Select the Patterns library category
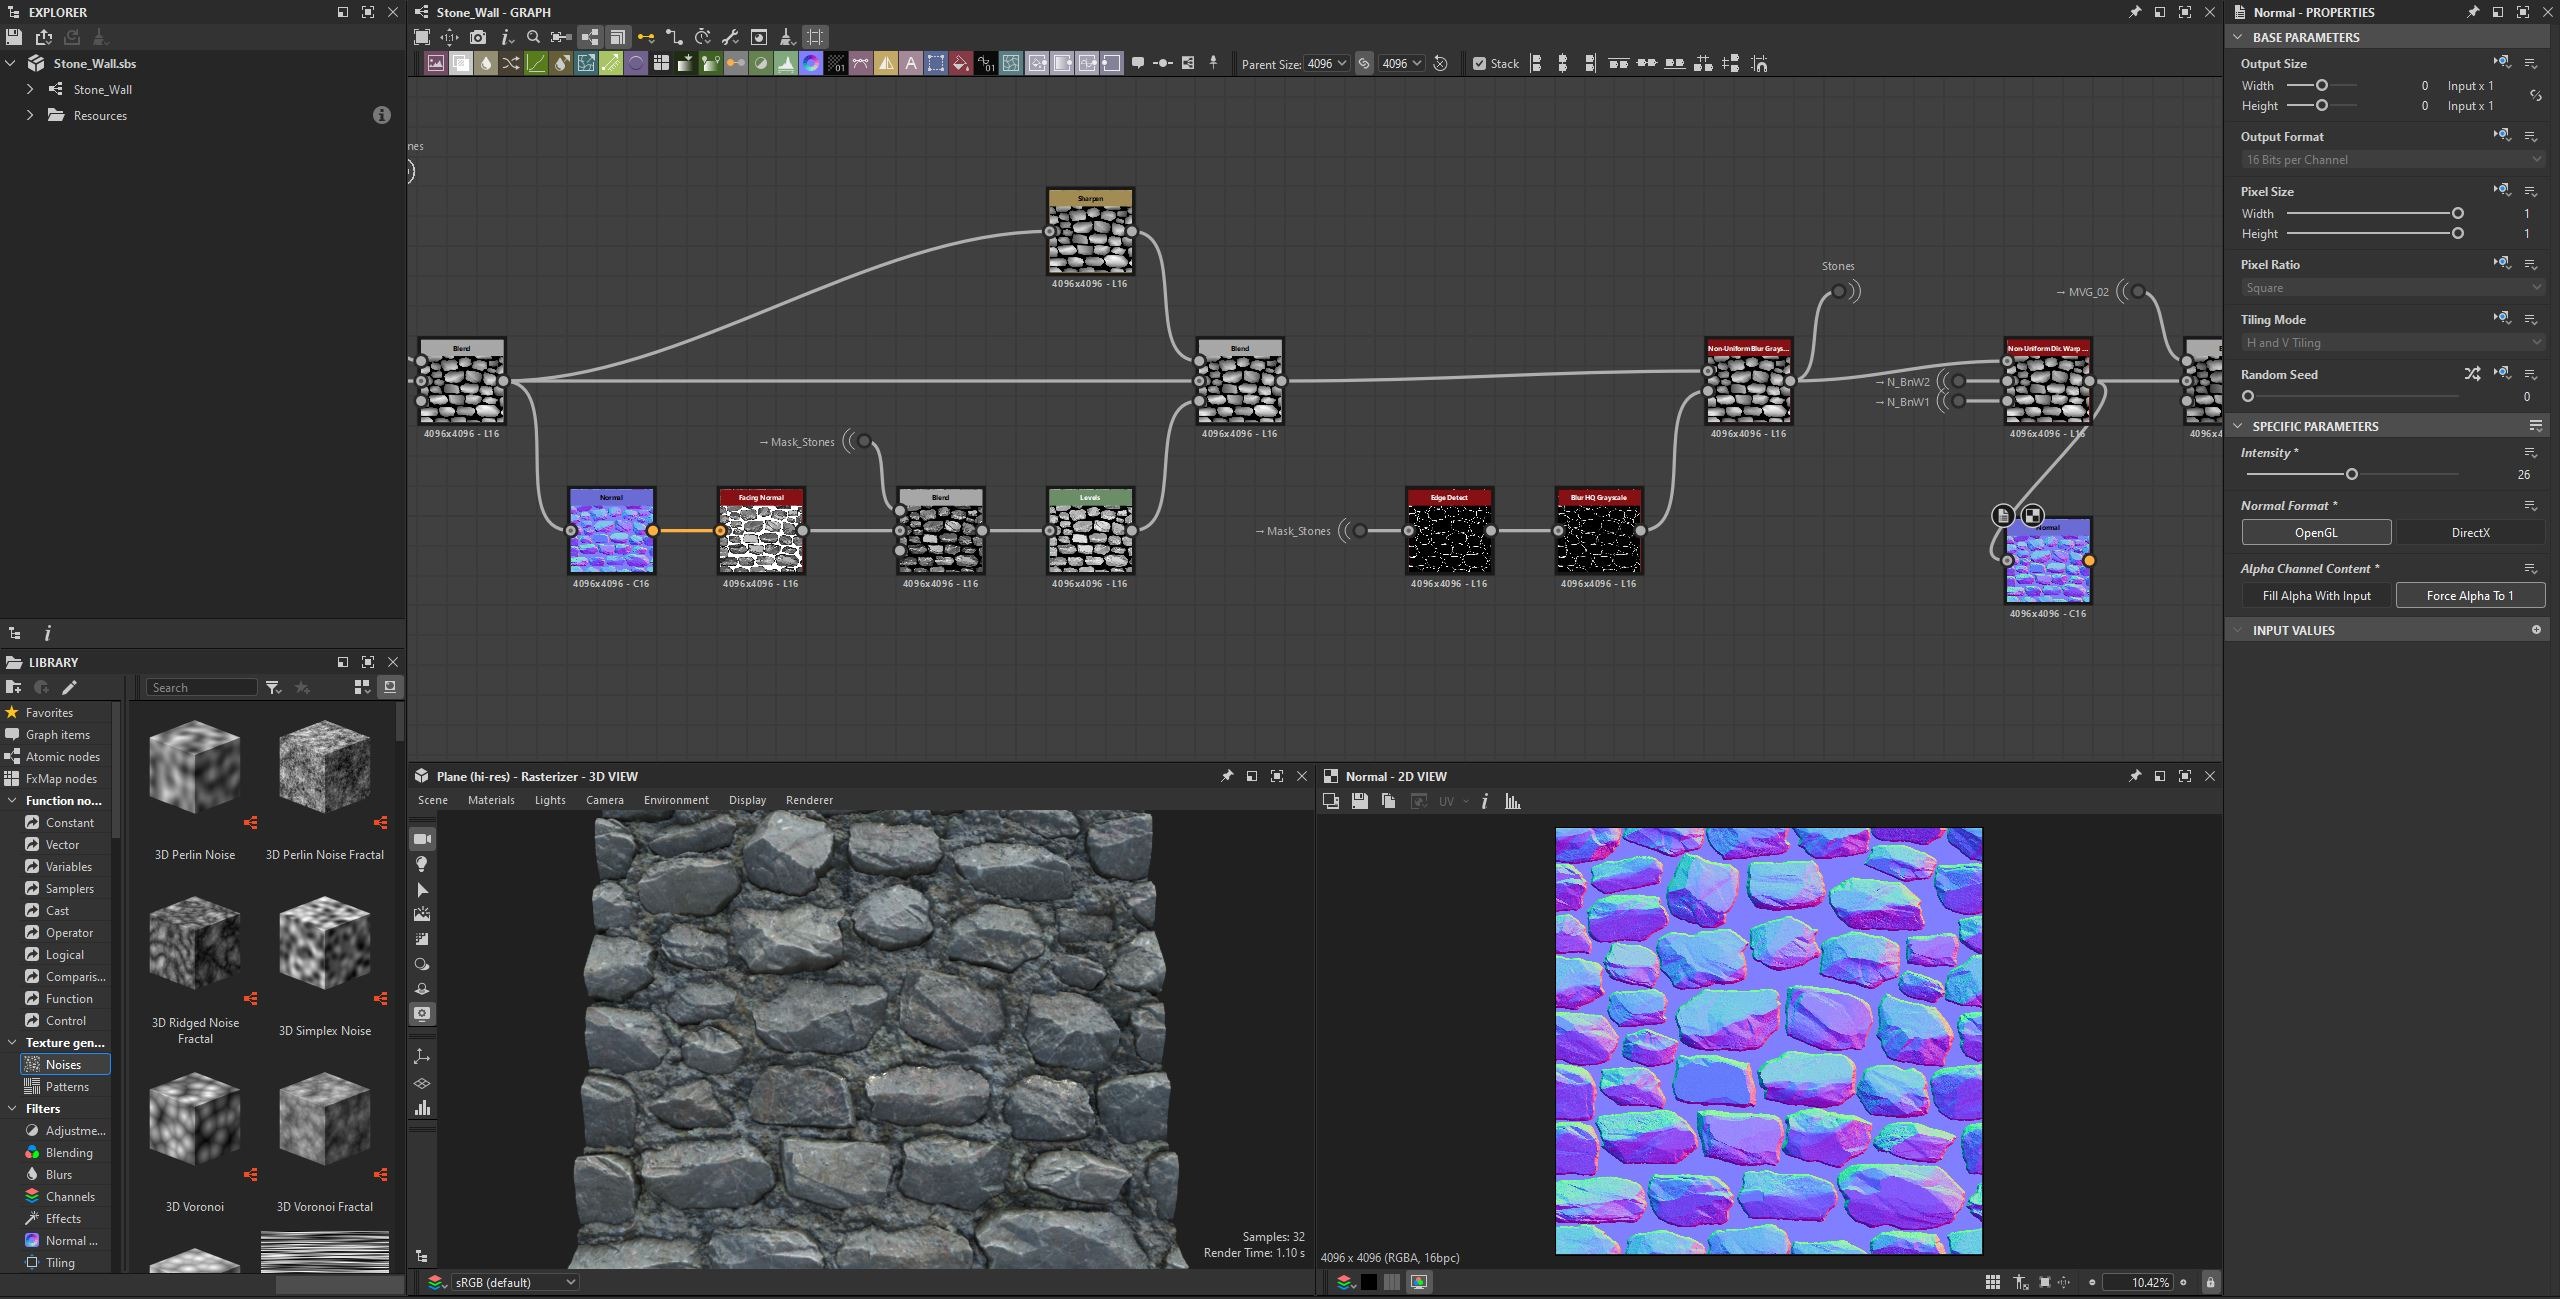This screenshot has width=2560, height=1299. point(65,1086)
